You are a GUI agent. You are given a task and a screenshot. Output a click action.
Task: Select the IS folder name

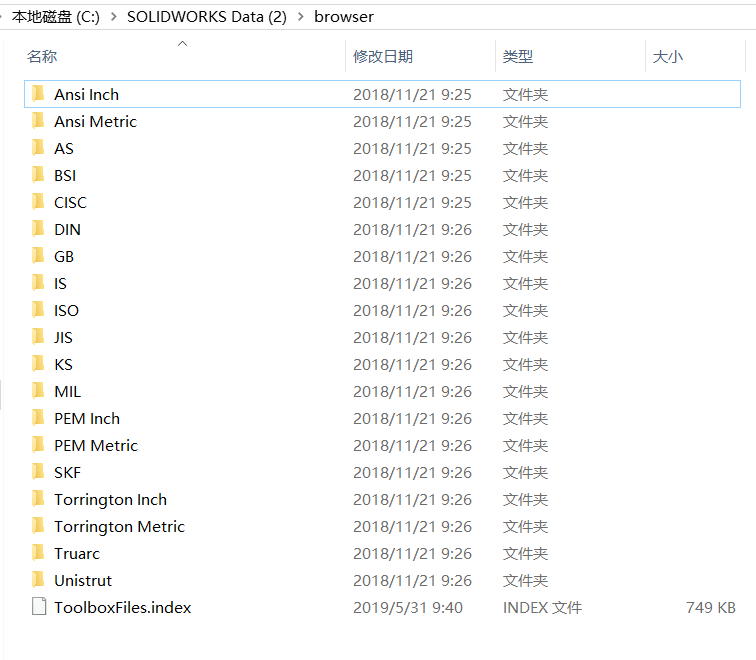tap(60, 283)
